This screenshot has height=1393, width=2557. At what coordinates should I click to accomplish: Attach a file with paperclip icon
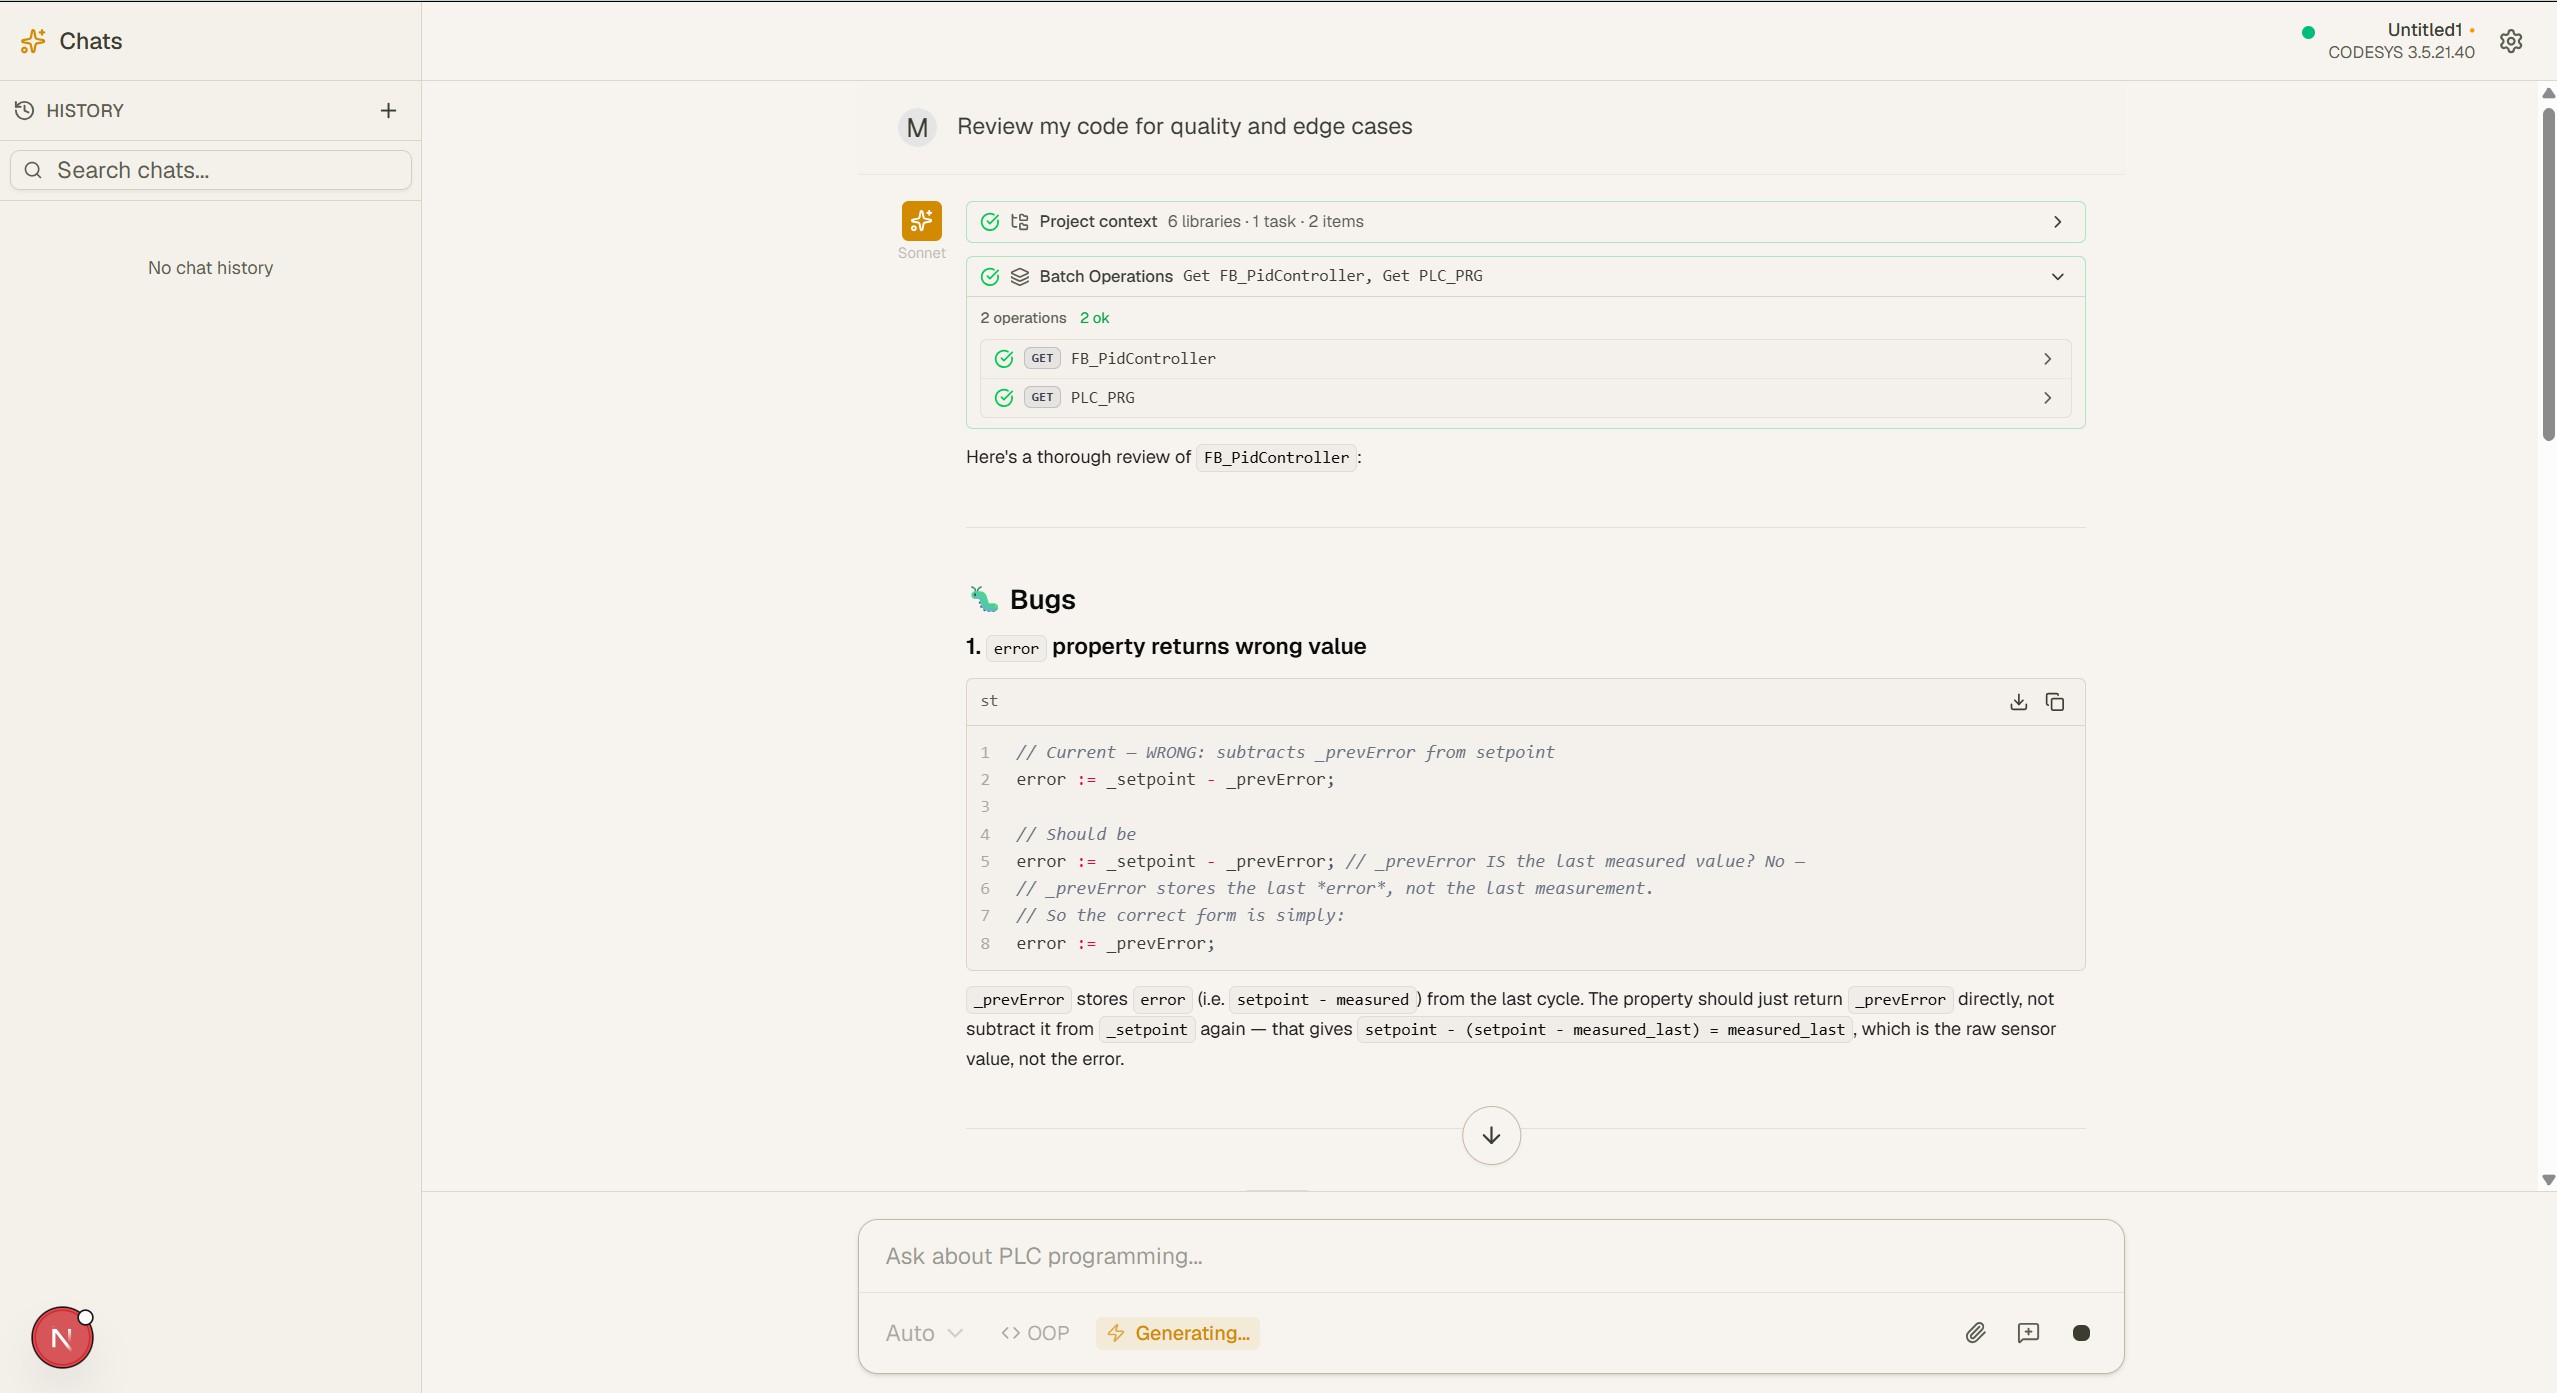(x=1975, y=1333)
